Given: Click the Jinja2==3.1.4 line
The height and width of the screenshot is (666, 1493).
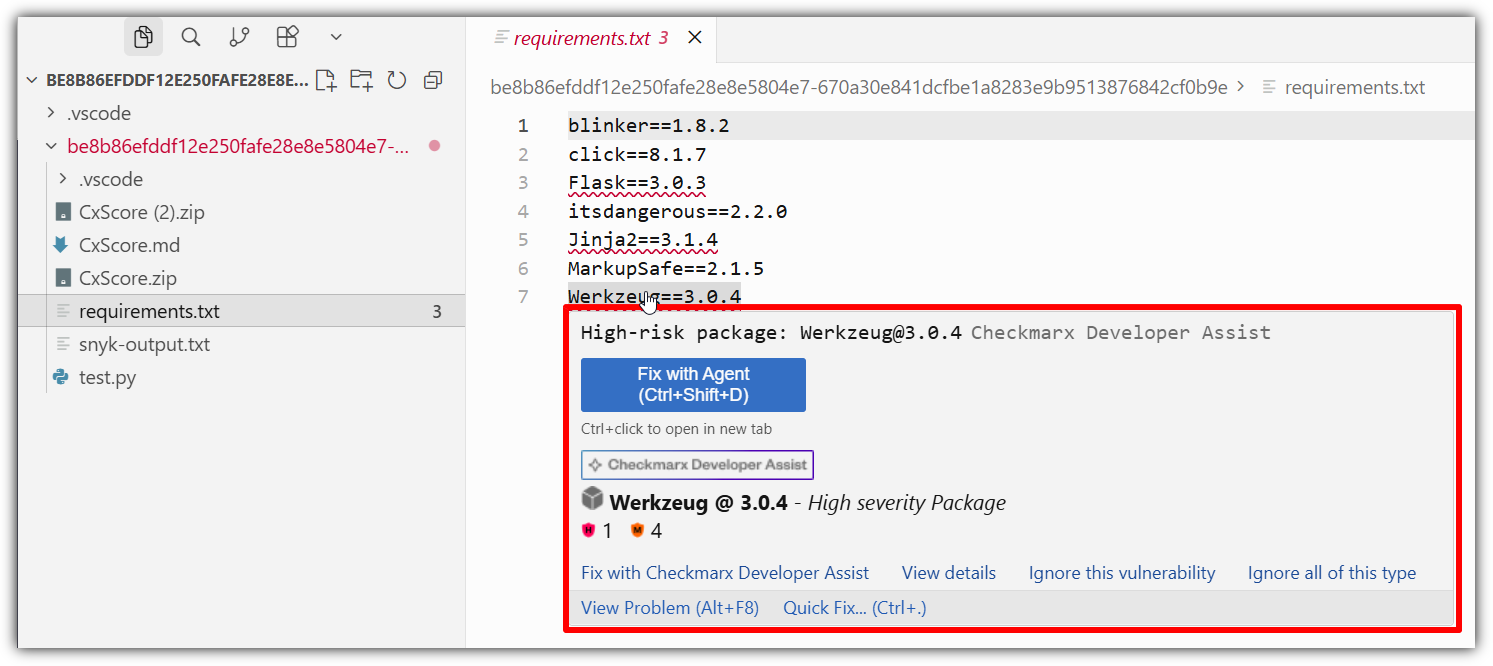Looking at the screenshot, I should point(642,240).
